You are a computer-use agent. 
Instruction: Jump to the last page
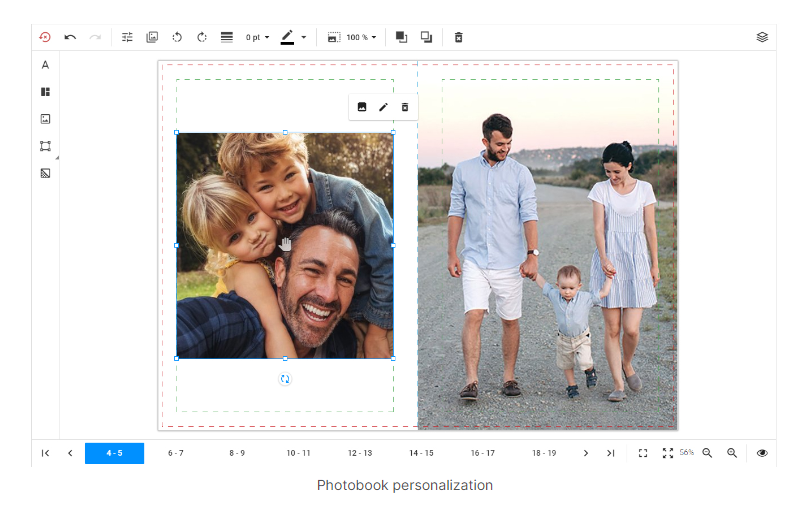(610, 453)
